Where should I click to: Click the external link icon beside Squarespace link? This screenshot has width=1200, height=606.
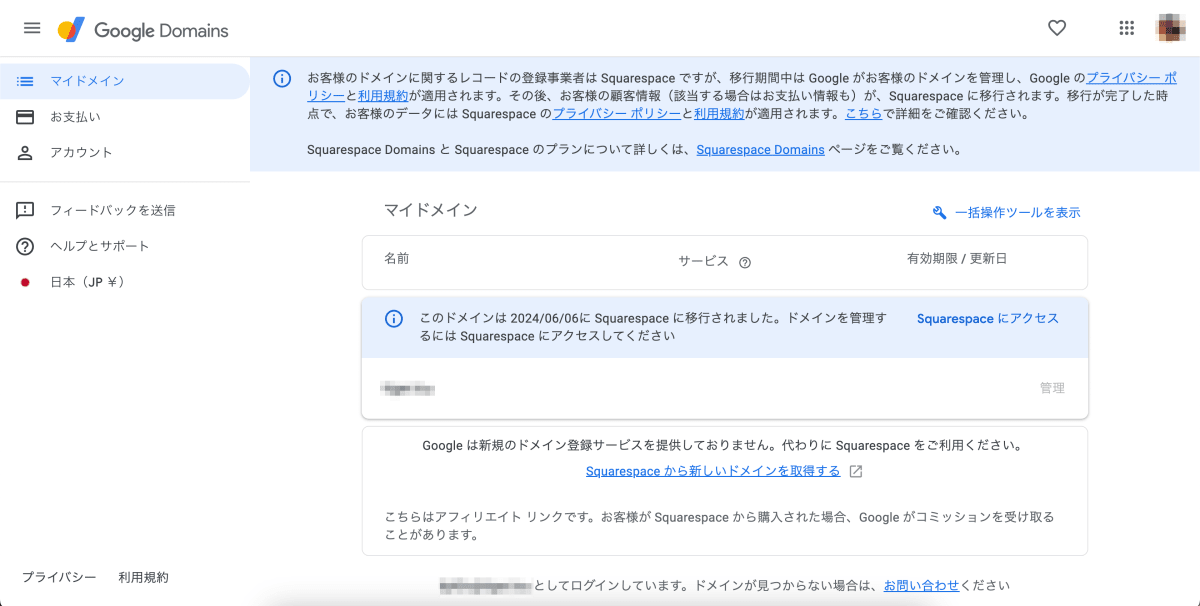(856, 471)
